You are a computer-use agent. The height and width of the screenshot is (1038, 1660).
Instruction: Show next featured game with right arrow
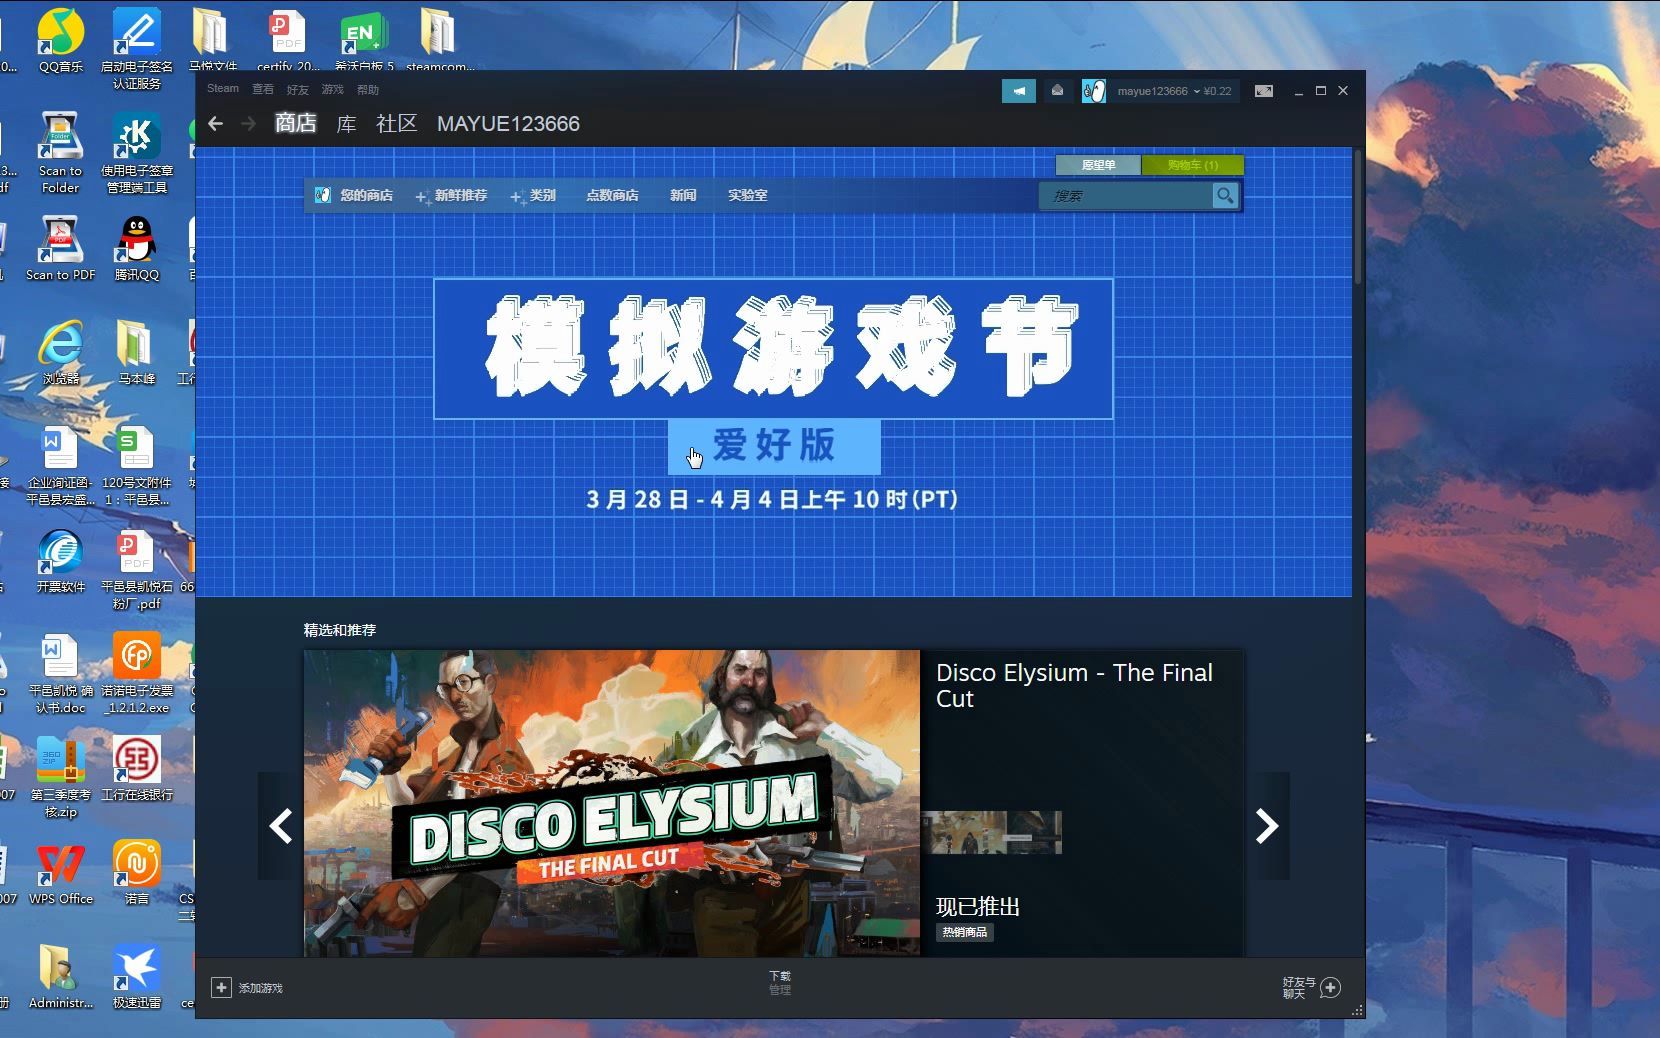[1267, 826]
